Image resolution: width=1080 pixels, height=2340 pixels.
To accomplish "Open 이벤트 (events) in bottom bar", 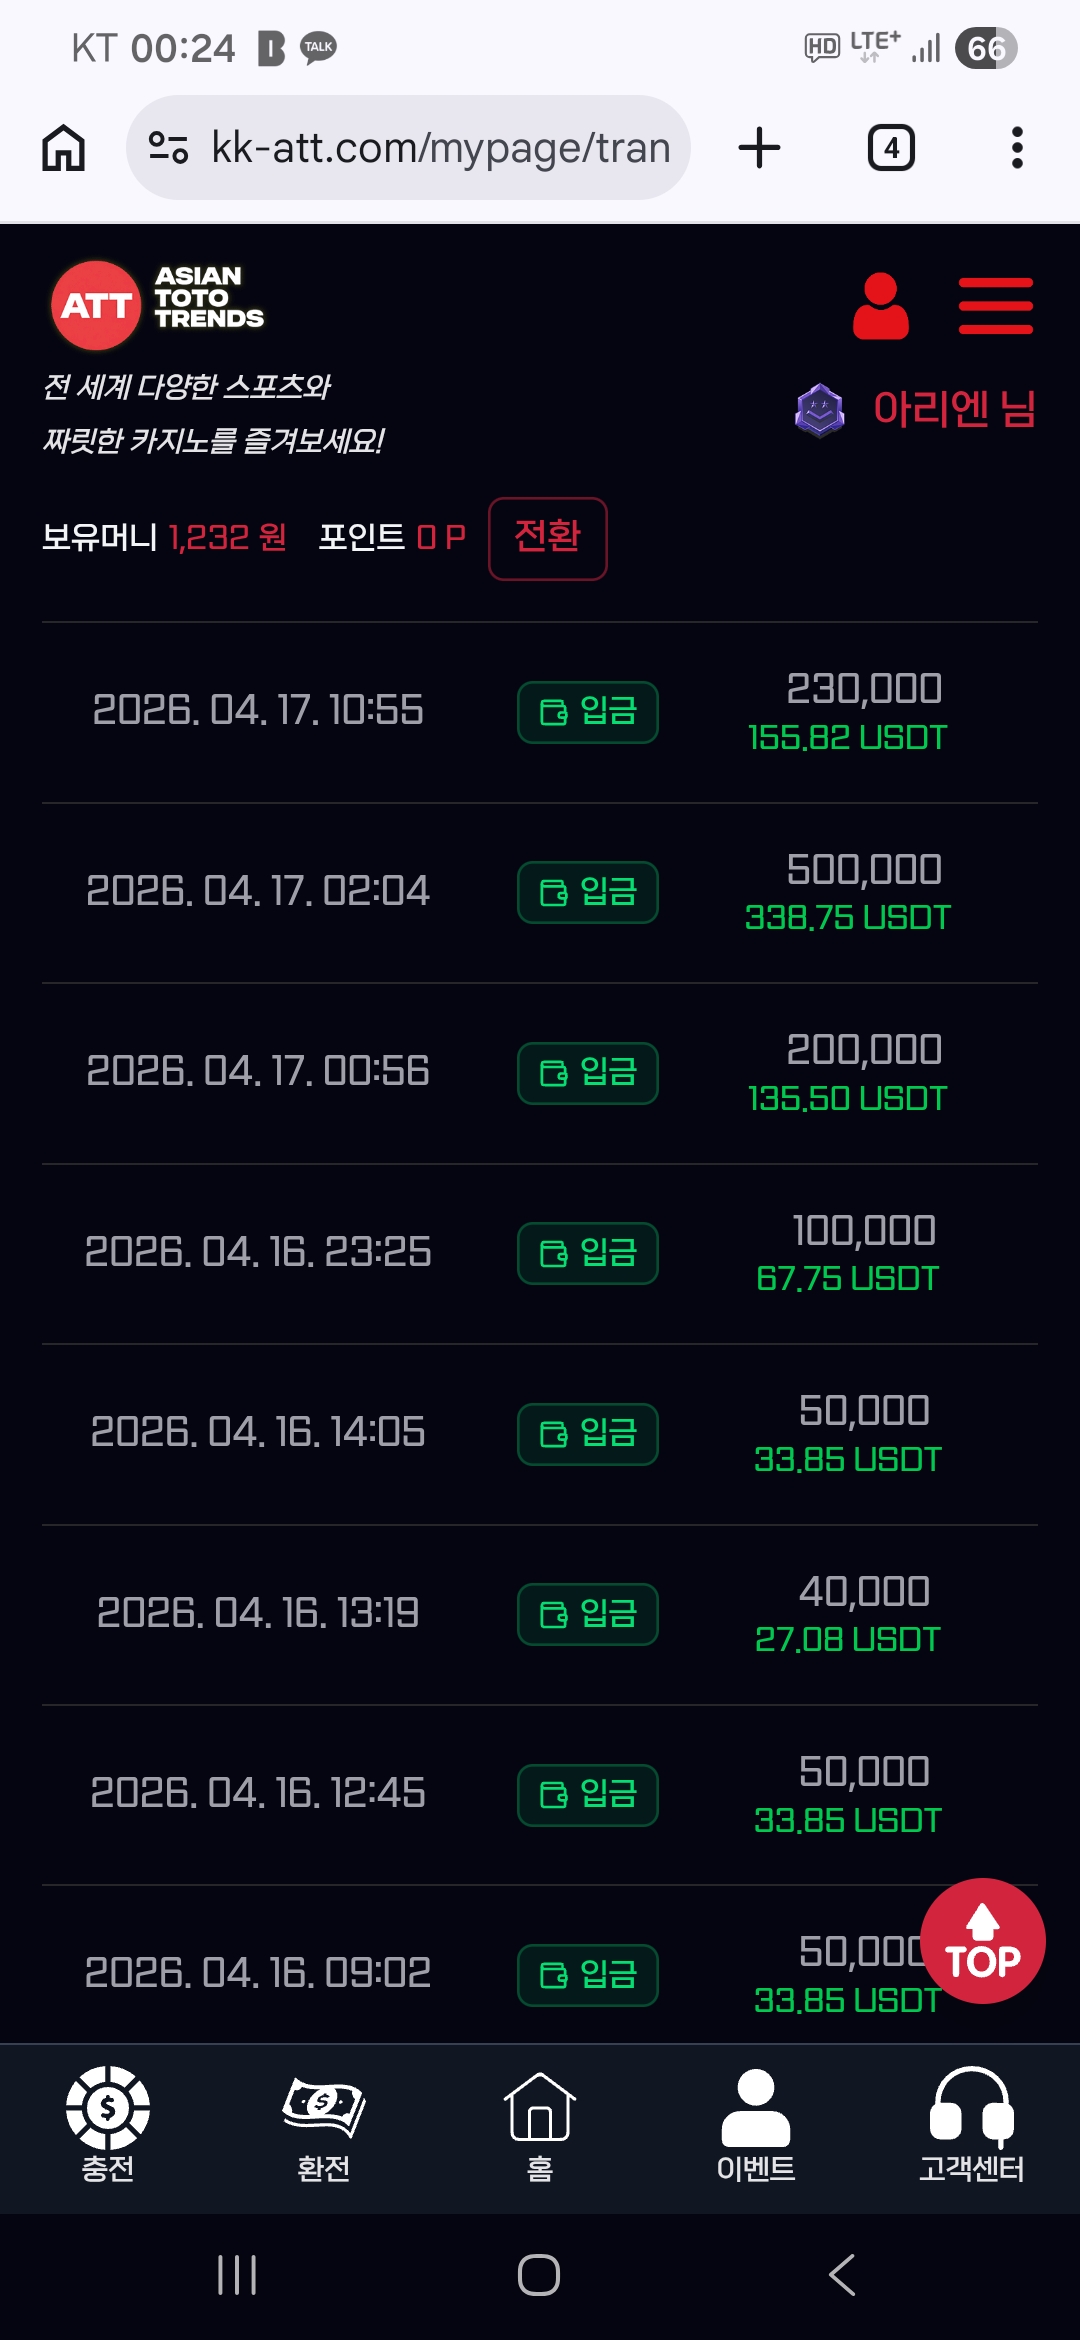I will [756, 2124].
